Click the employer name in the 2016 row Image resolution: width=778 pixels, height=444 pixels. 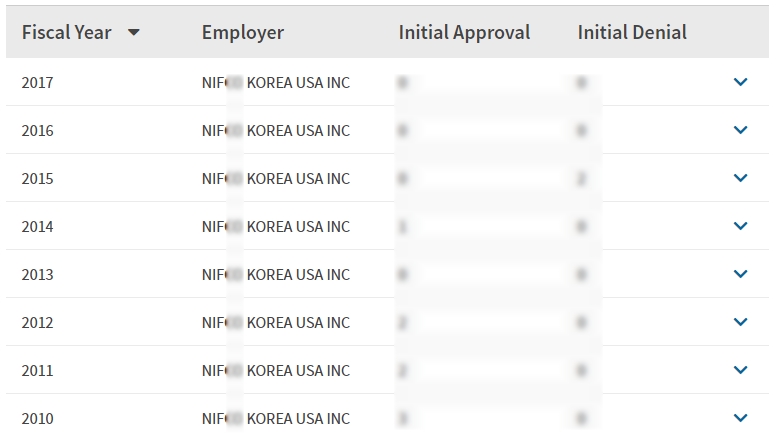276,130
